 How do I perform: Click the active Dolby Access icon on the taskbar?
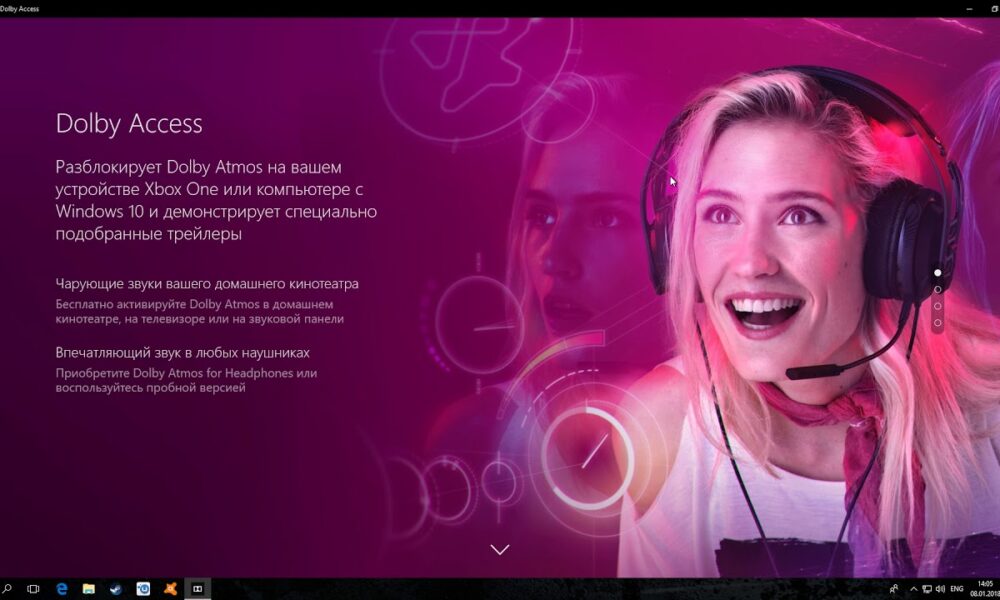pyautogui.click(x=198, y=589)
